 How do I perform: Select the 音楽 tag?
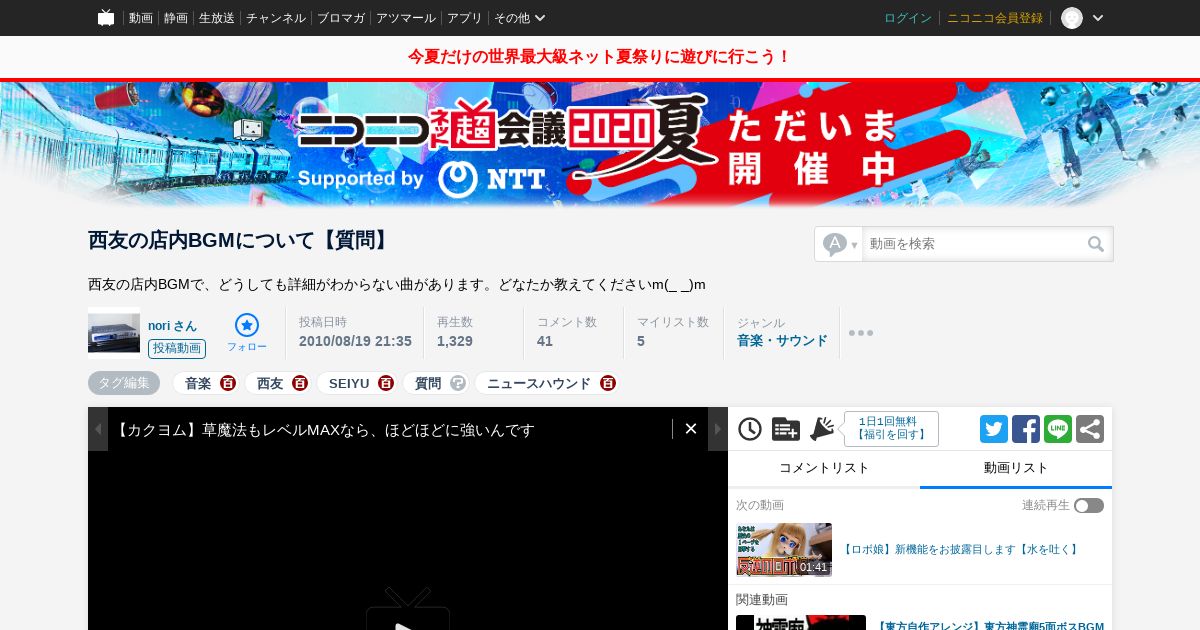pyautogui.click(x=198, y=383)
